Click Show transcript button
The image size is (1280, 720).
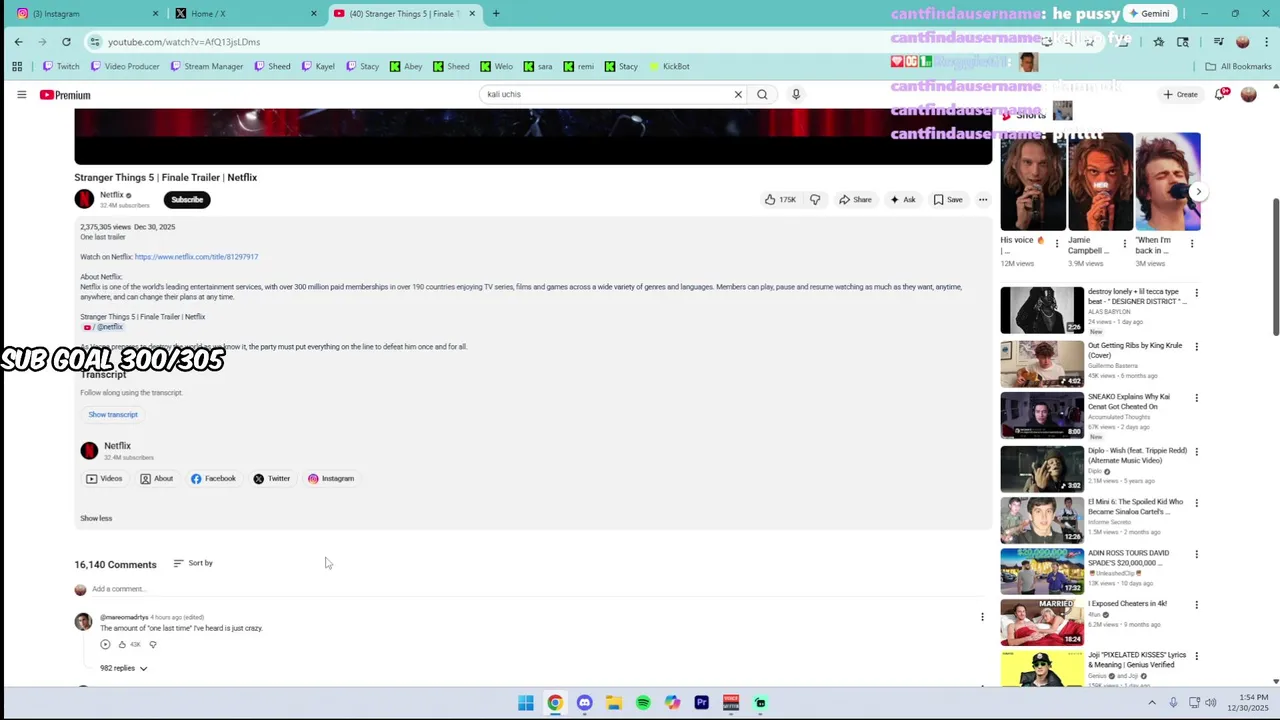pos(113,414)
